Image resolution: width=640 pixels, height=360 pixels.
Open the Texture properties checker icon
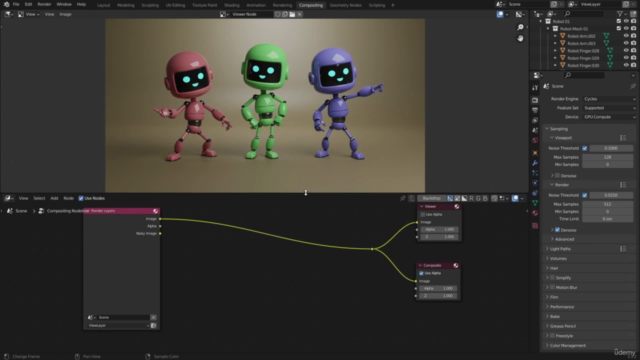coord(535,225)
